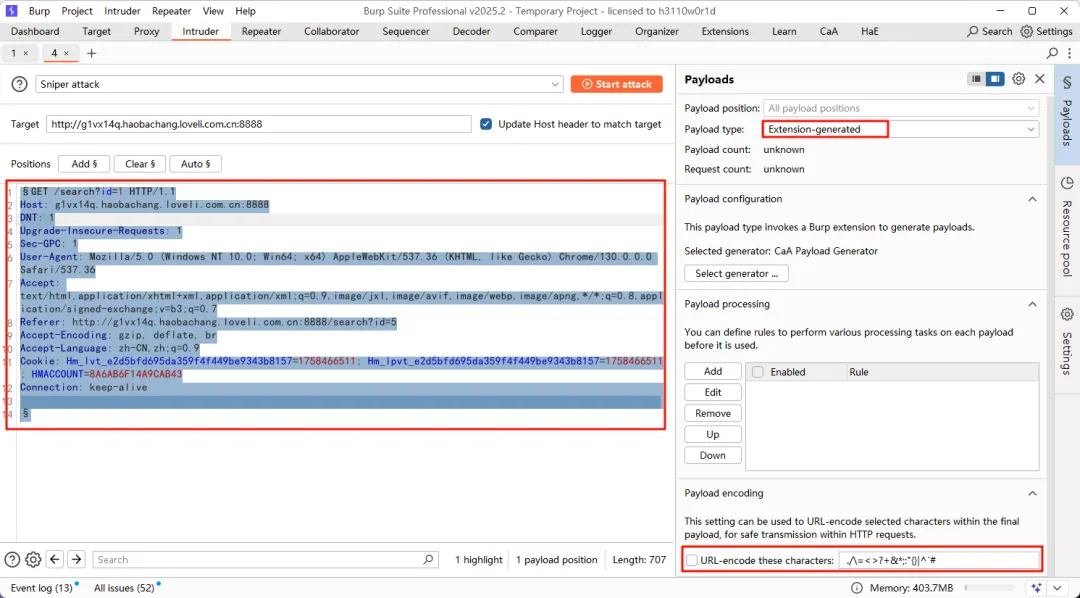
Task: Click the request editor Search field
Action: pyautogui.click(x=265, y=559)
